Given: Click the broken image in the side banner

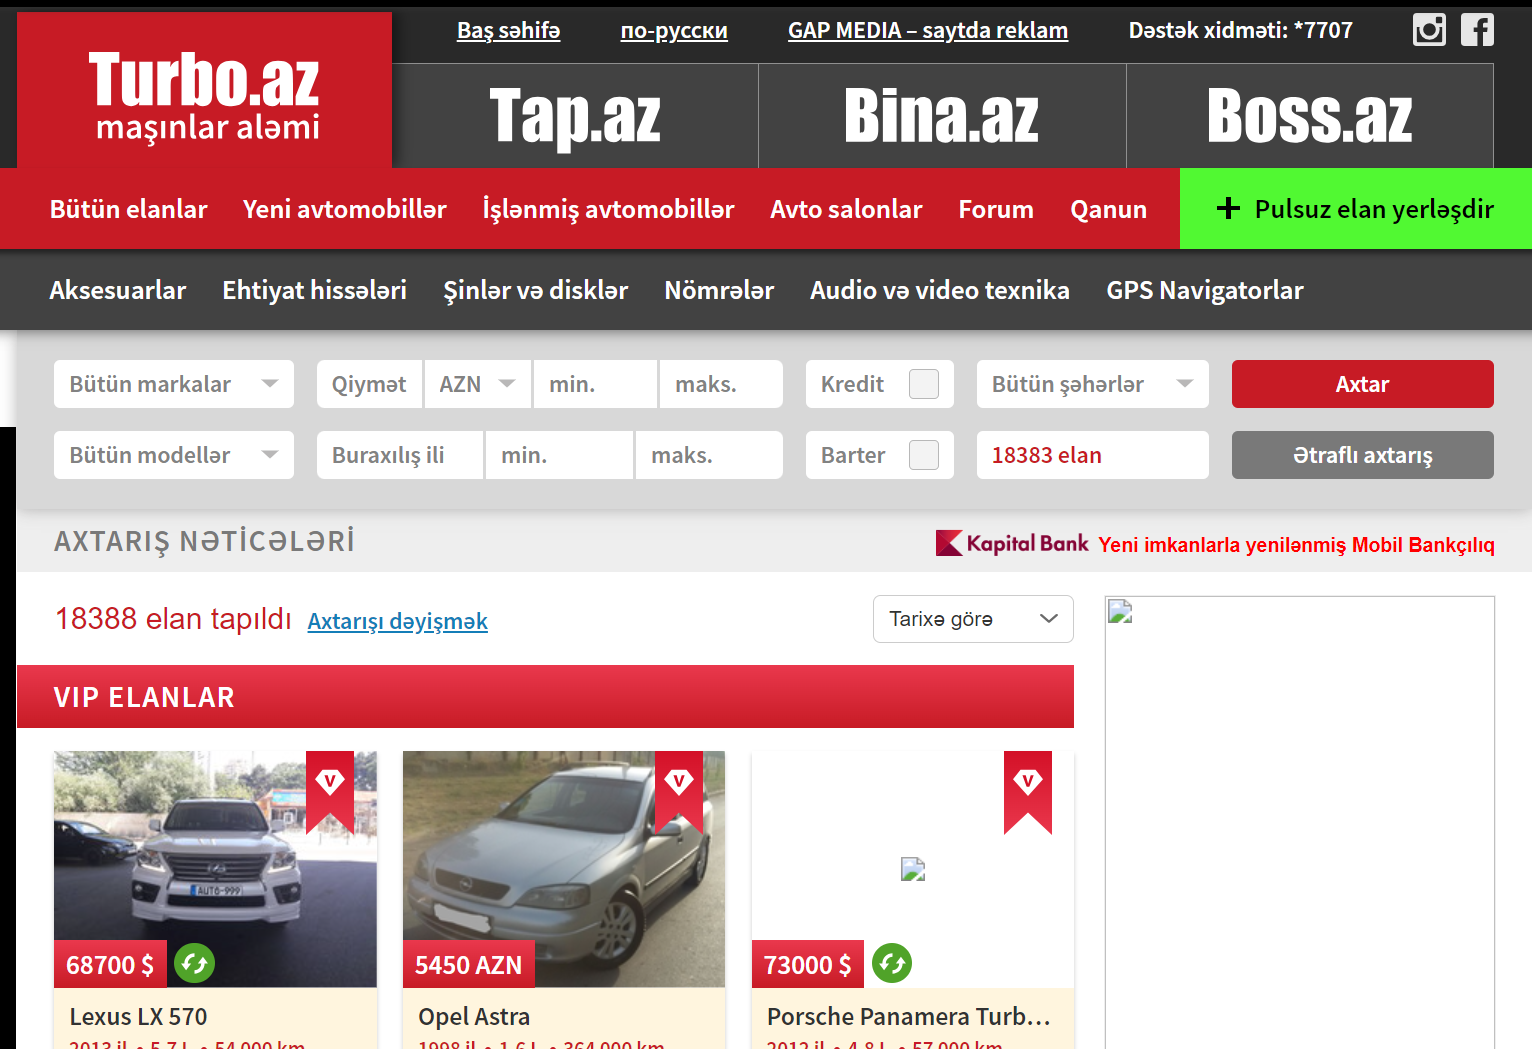Looking at the screenshot, I should tap(1120, 611).
